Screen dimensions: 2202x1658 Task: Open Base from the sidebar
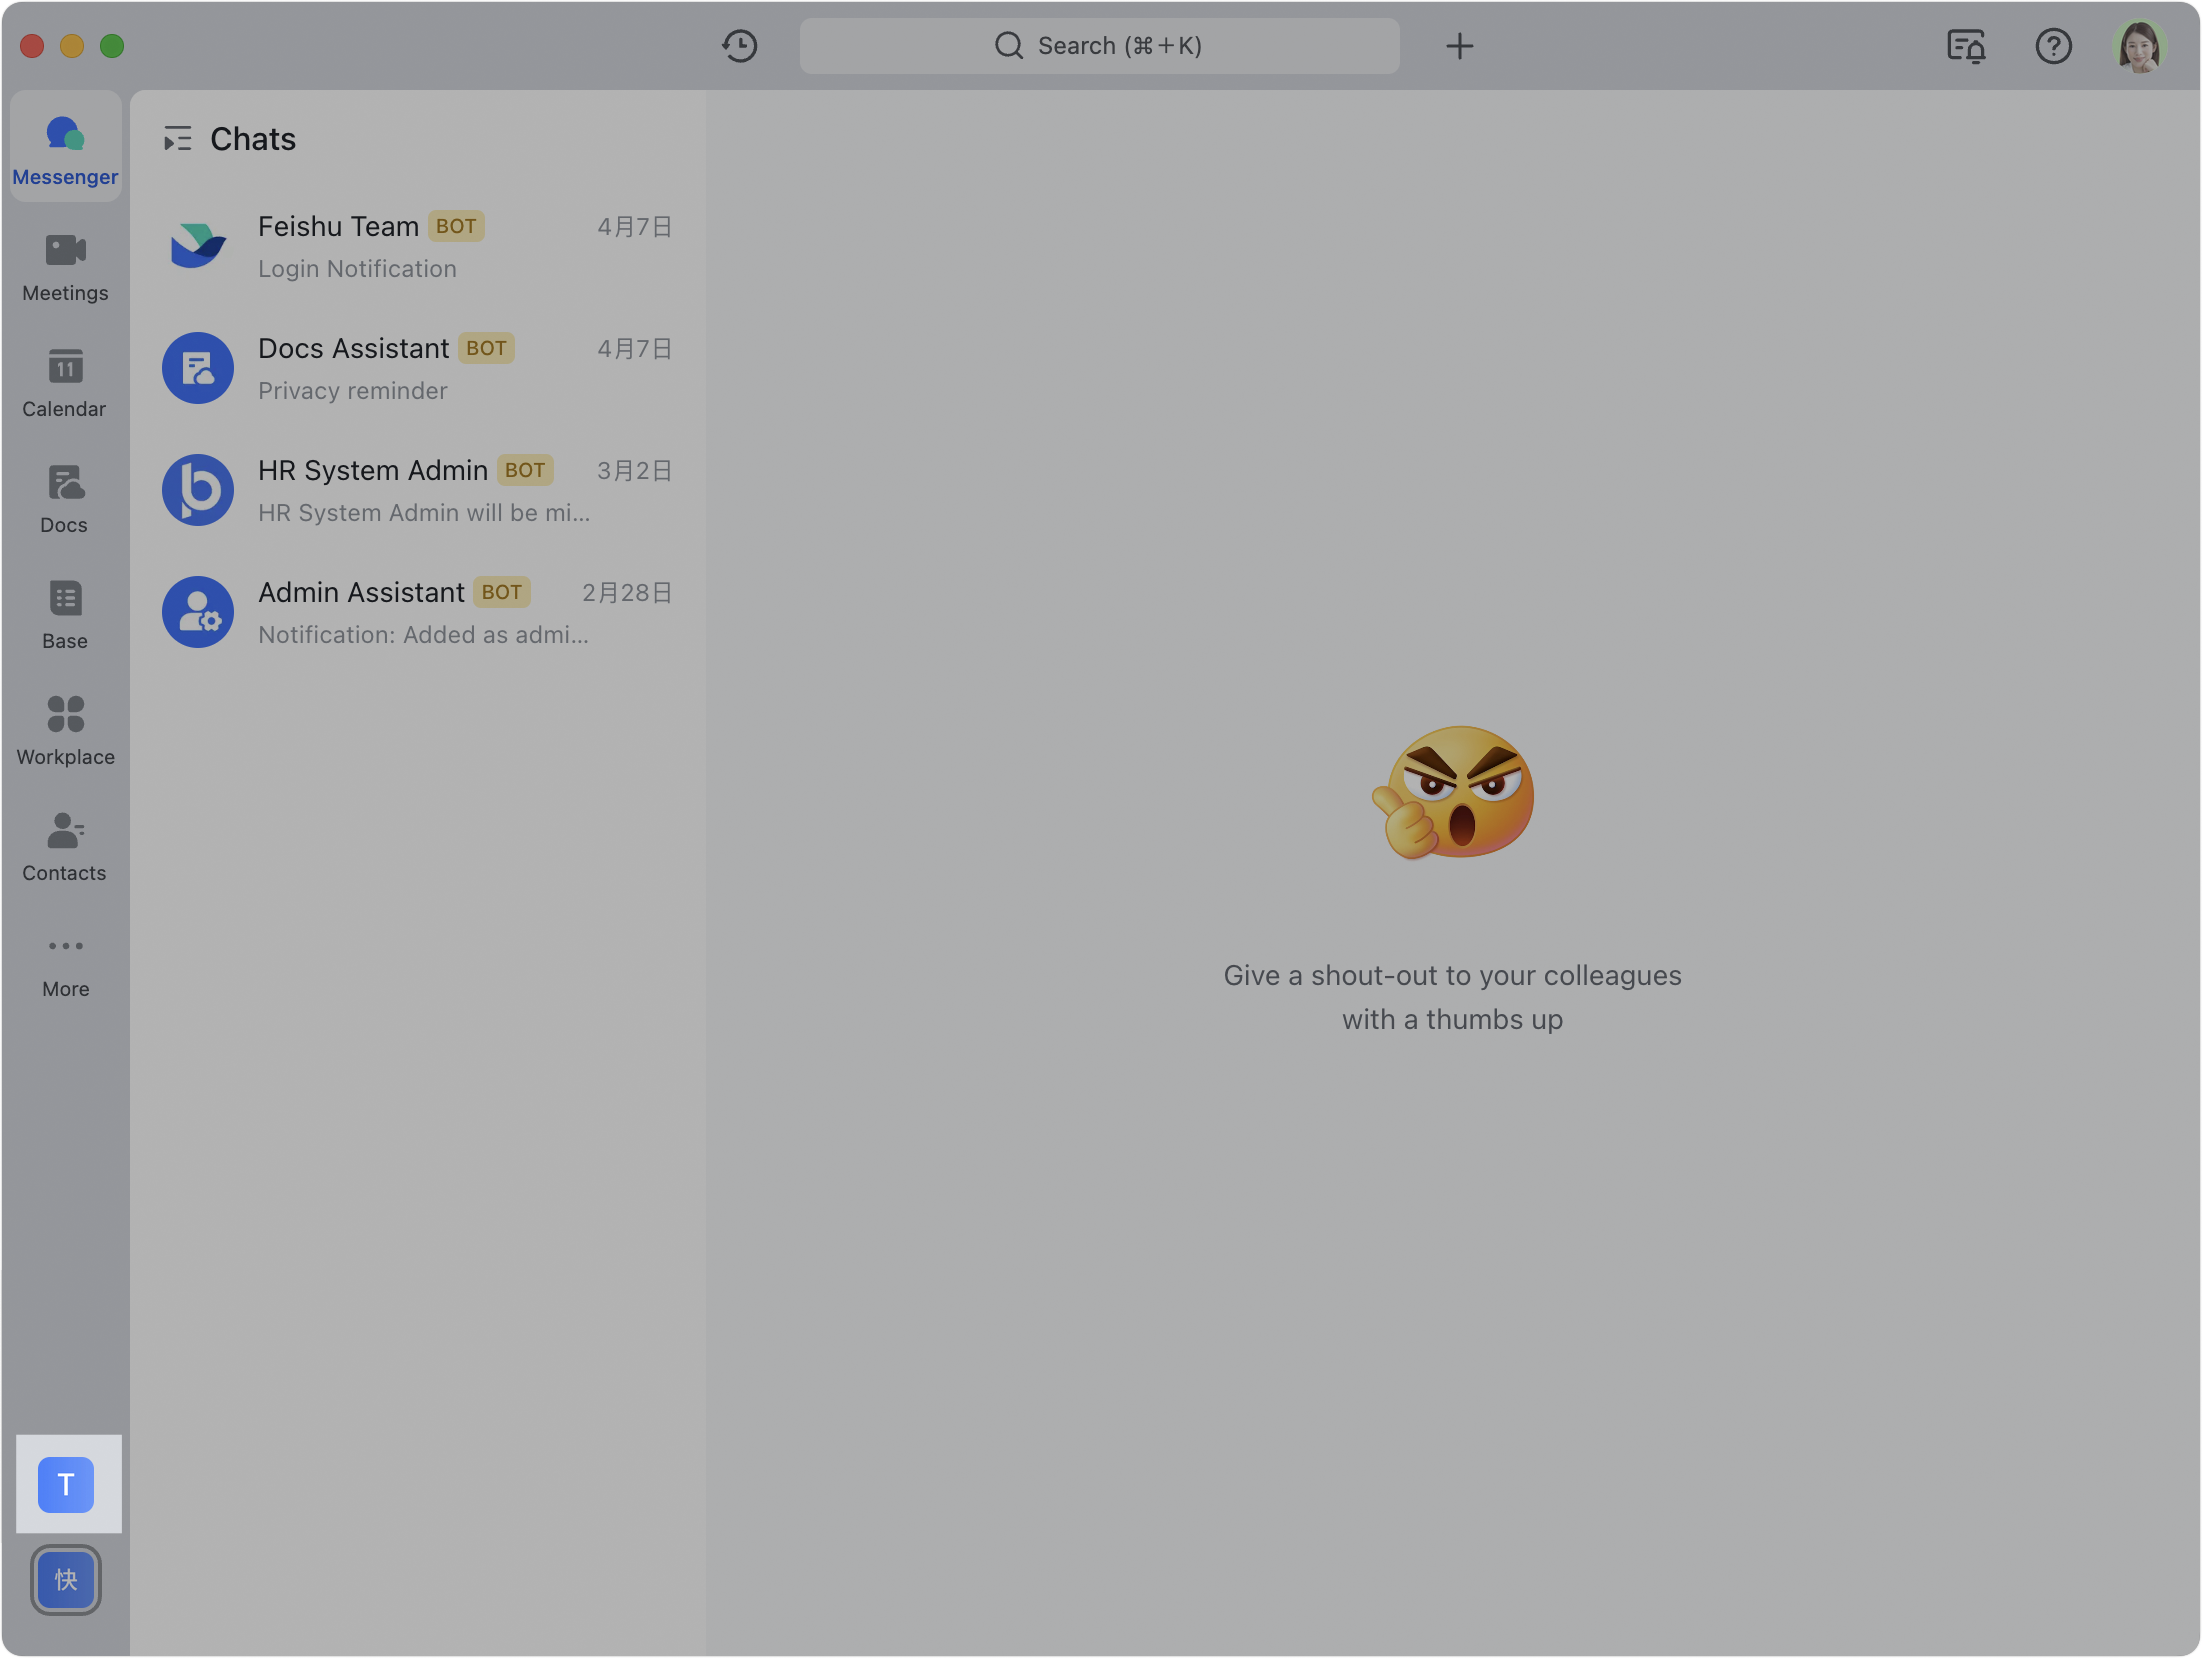tap(66, 614)
